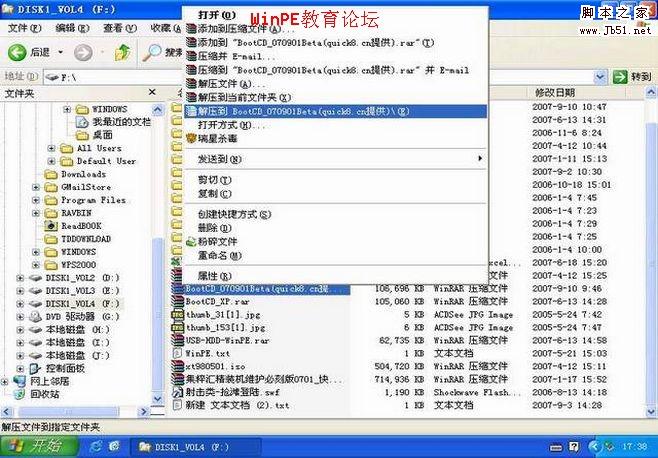Screen dimensions: 658x458
Task: Expand the WPS2000 tree node
Action: 36,265
